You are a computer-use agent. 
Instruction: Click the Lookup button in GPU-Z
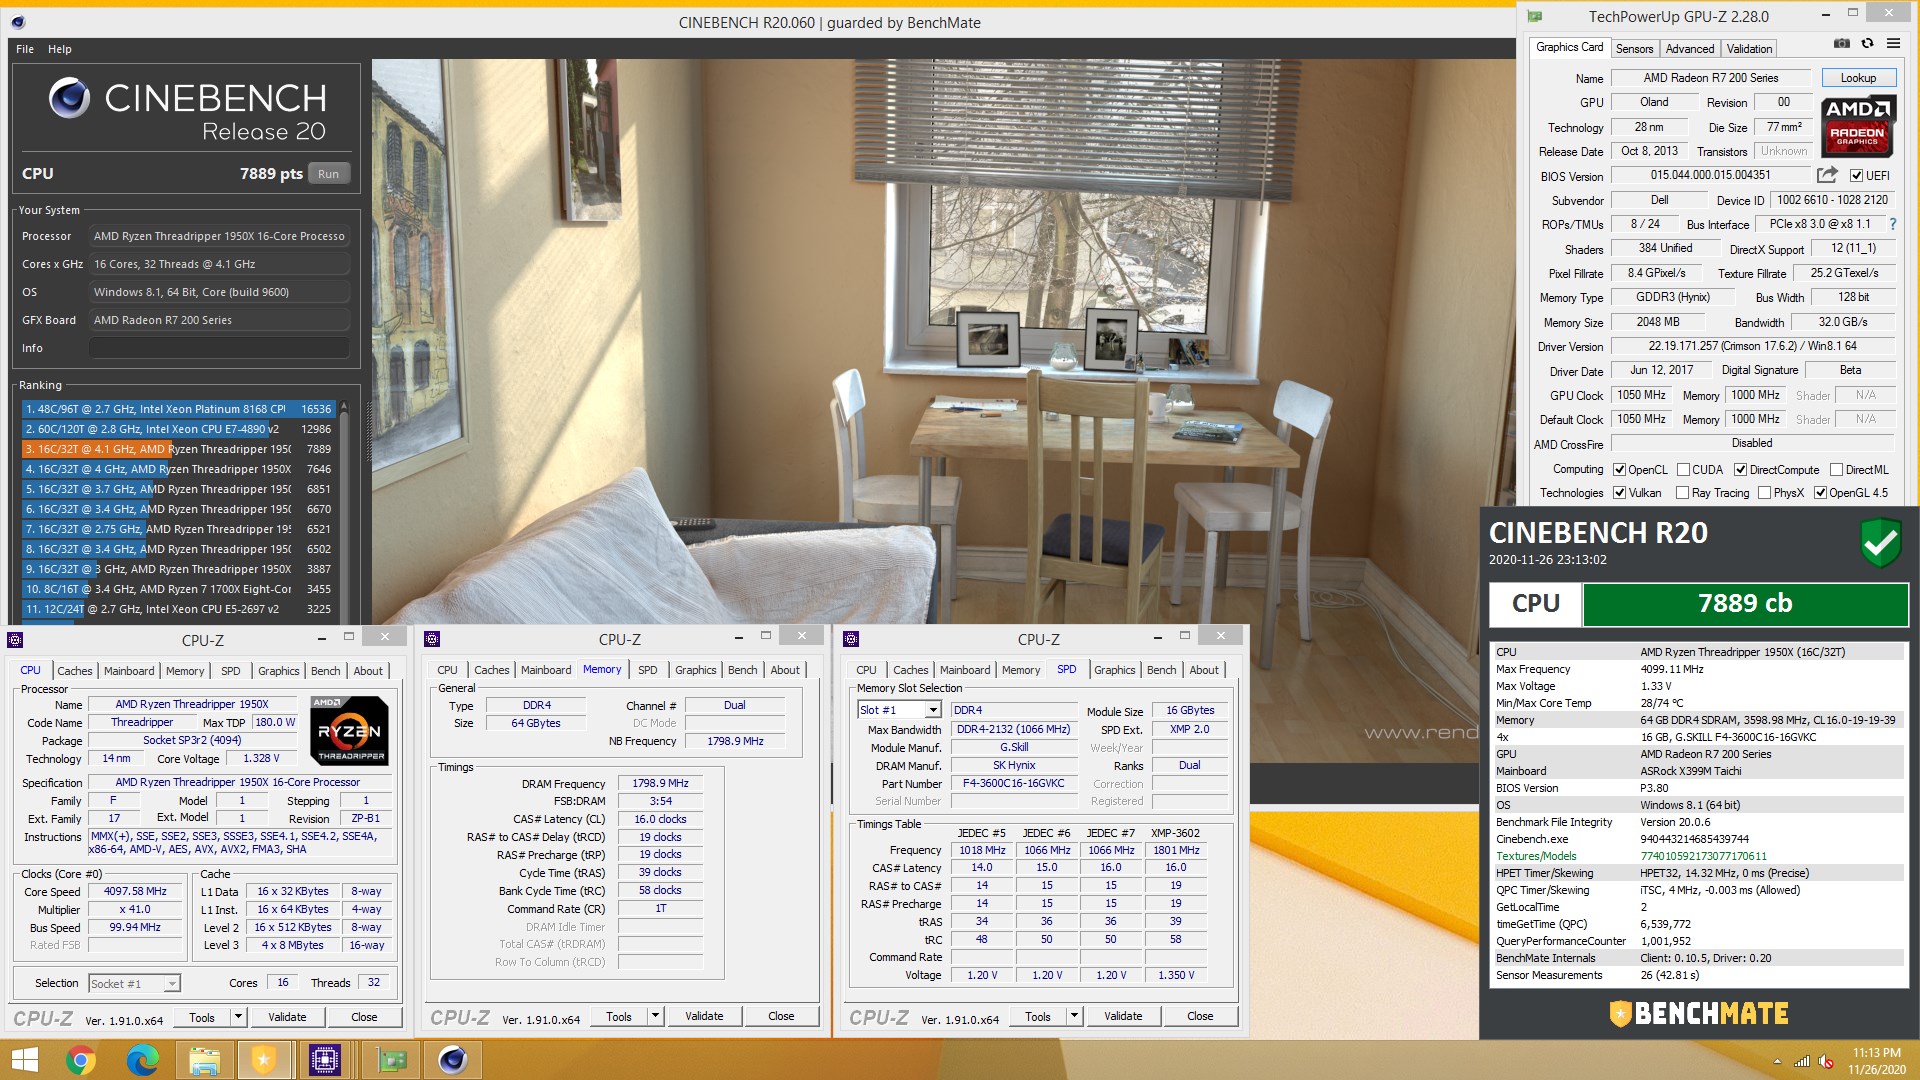point(1858,78)
